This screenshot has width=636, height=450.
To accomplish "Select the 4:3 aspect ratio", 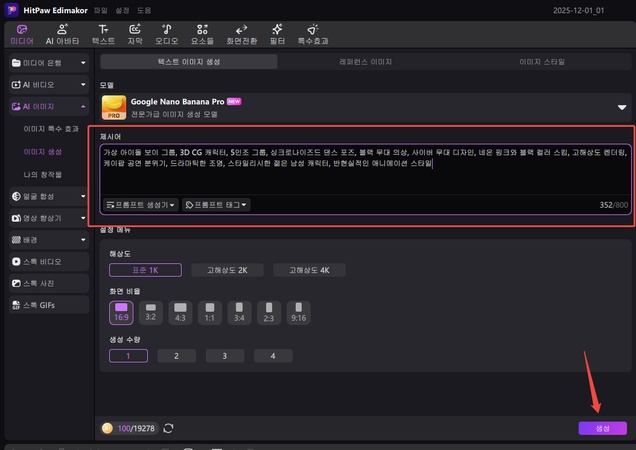I will coord(180,312).
